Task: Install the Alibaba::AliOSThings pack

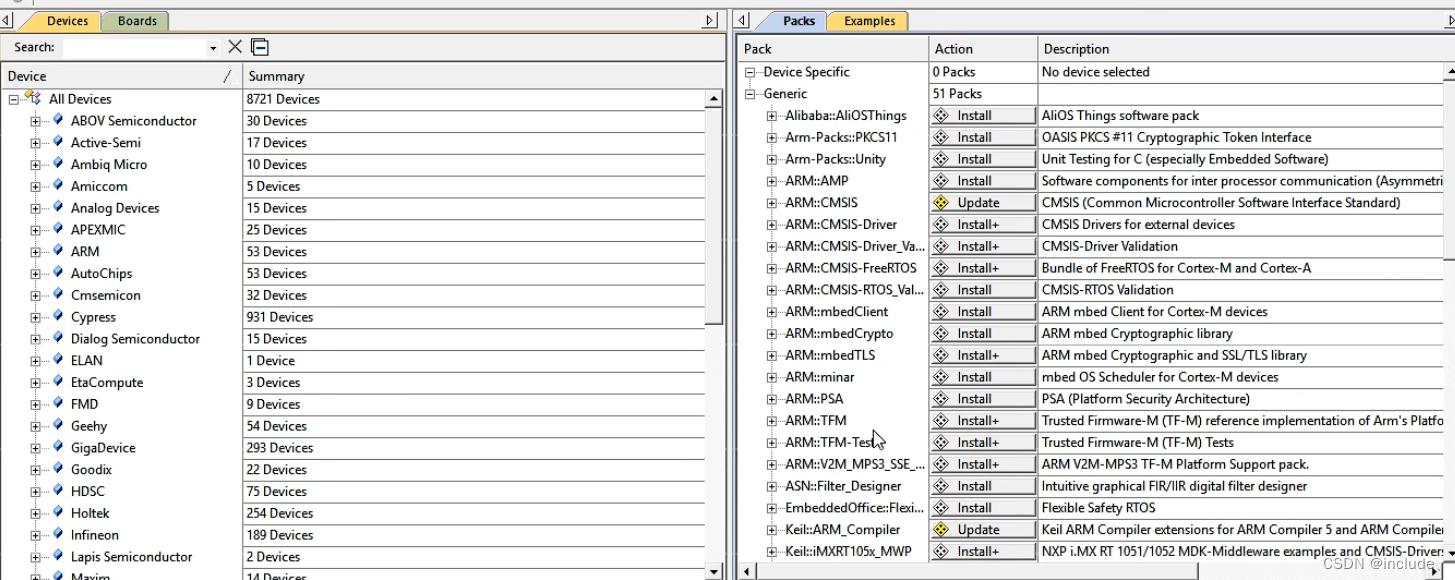Action: tap(983, 116)
